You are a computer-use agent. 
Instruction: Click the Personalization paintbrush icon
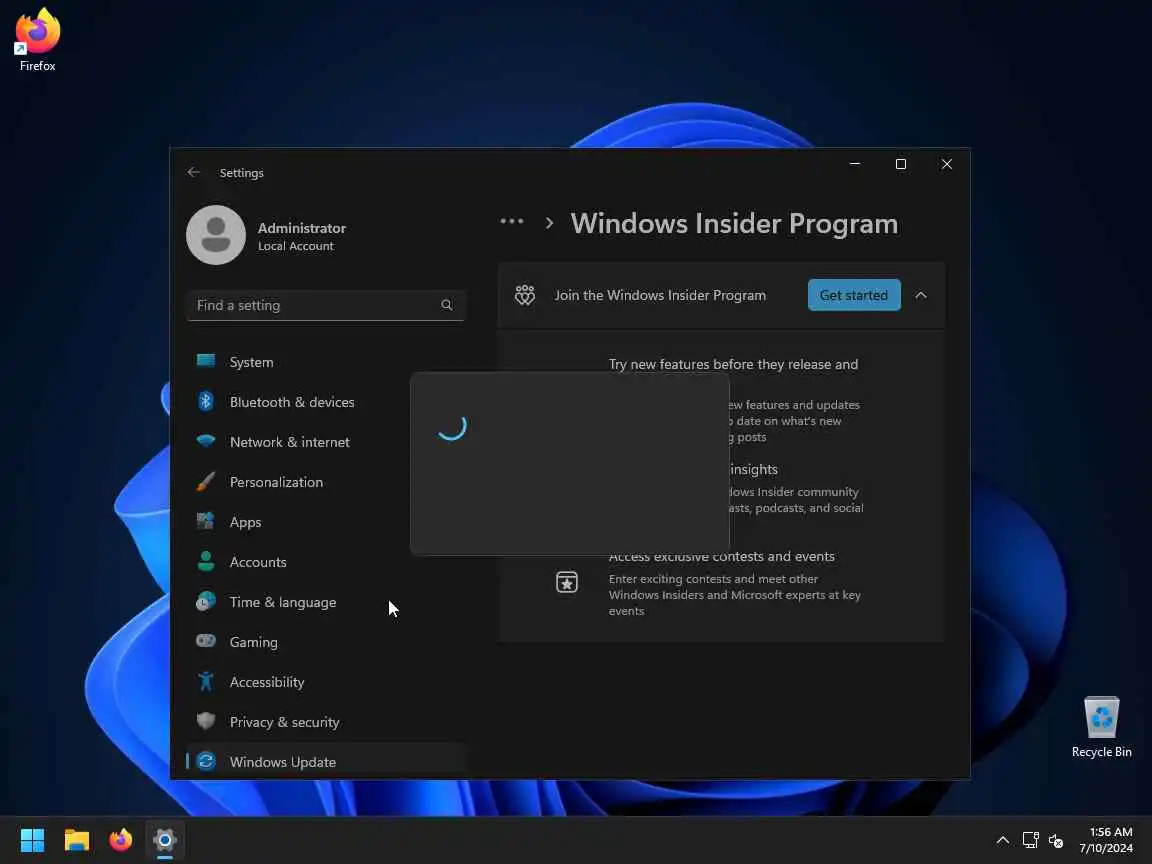[x=206, y=481]
